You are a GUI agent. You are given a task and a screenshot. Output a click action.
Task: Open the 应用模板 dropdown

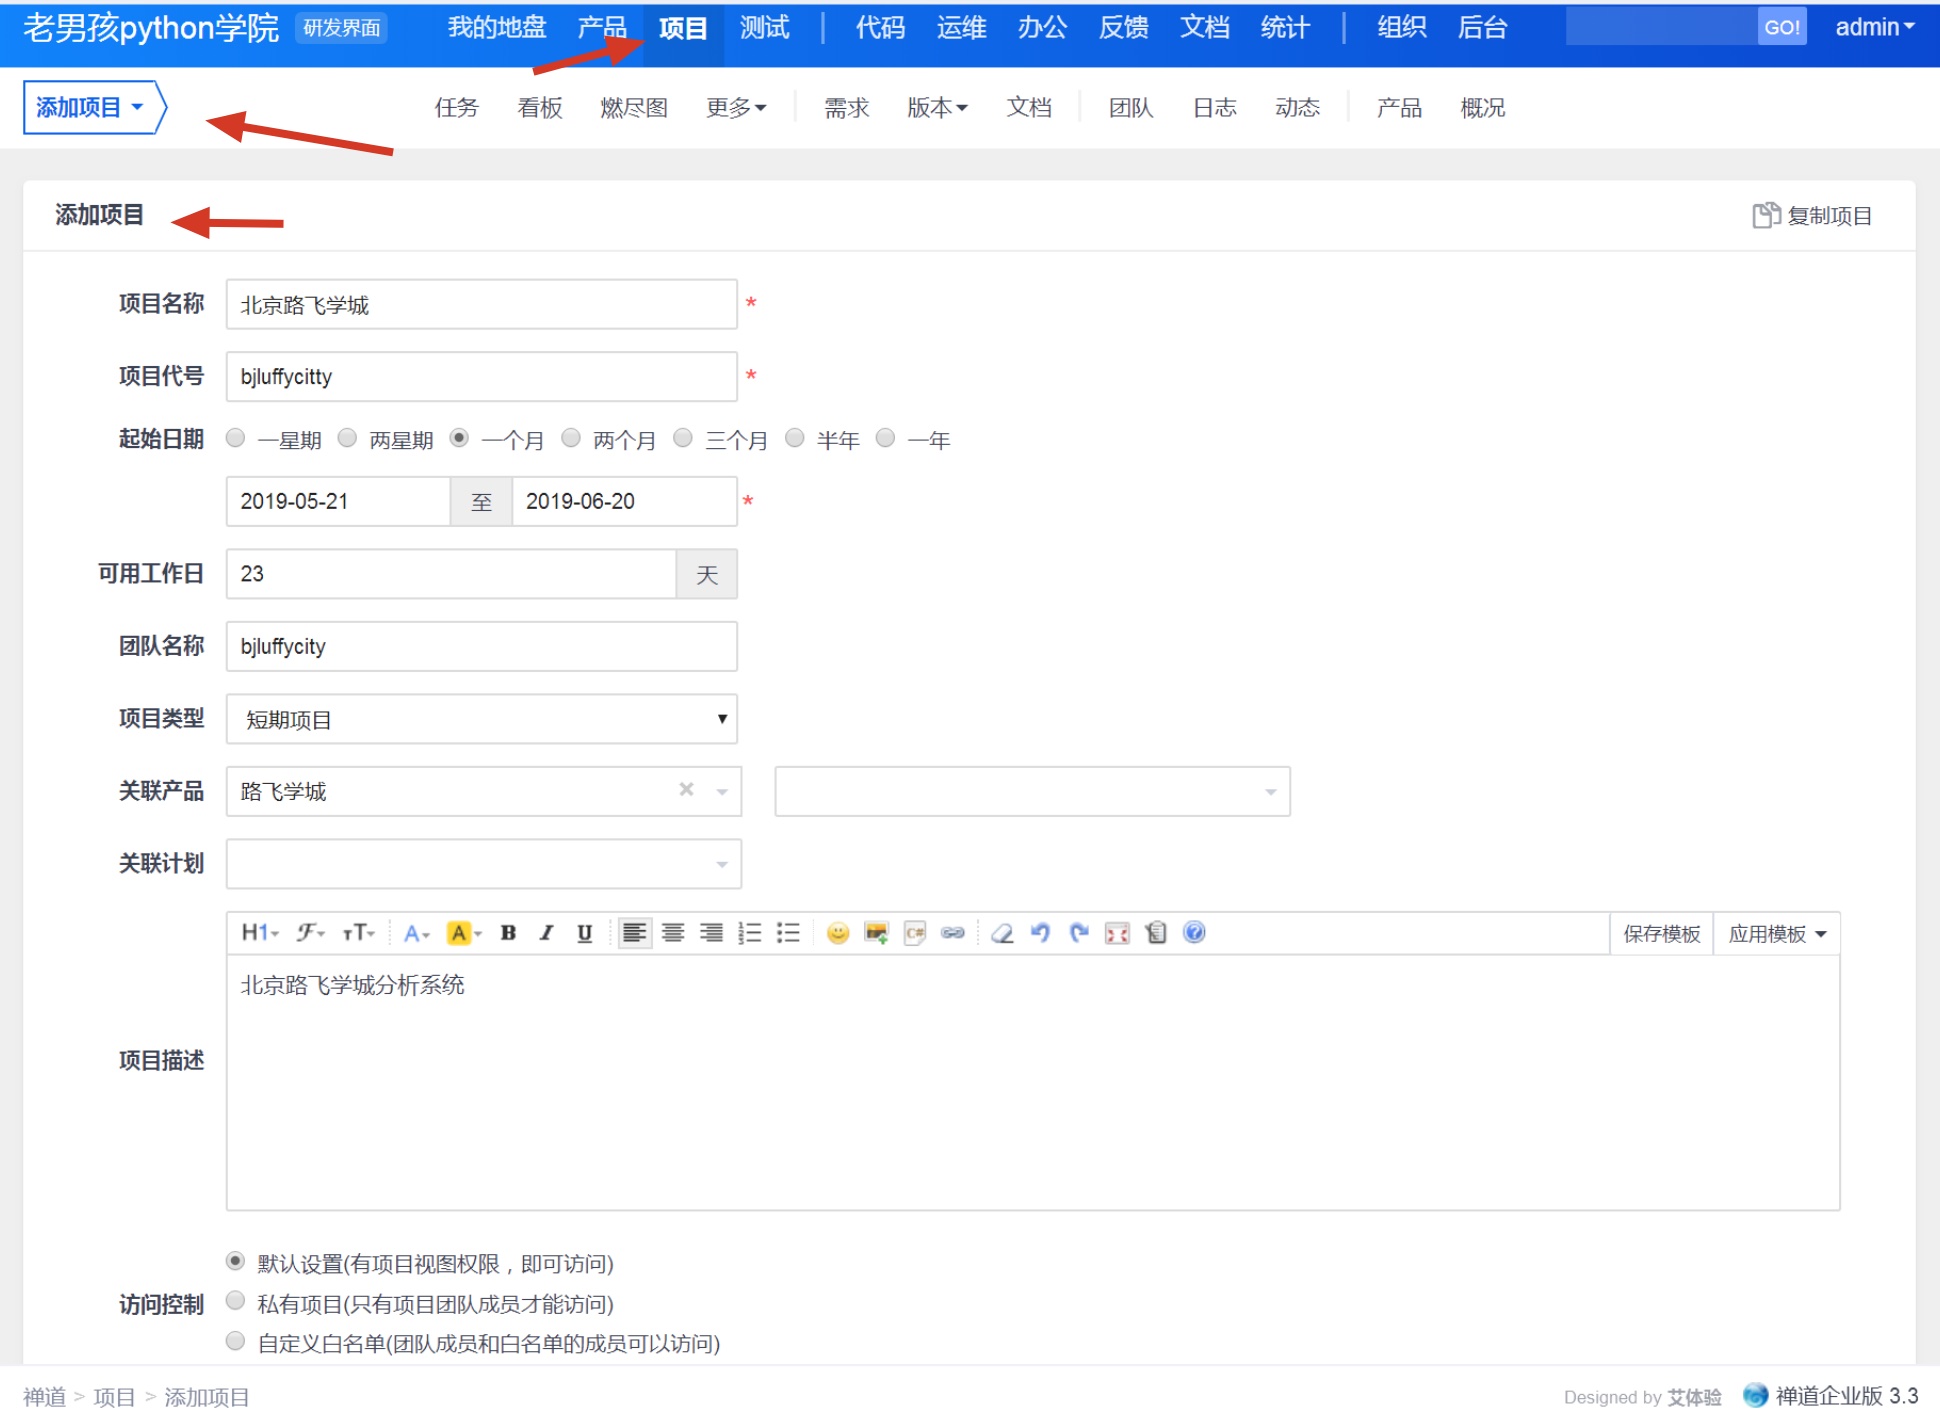[1776, 934]
